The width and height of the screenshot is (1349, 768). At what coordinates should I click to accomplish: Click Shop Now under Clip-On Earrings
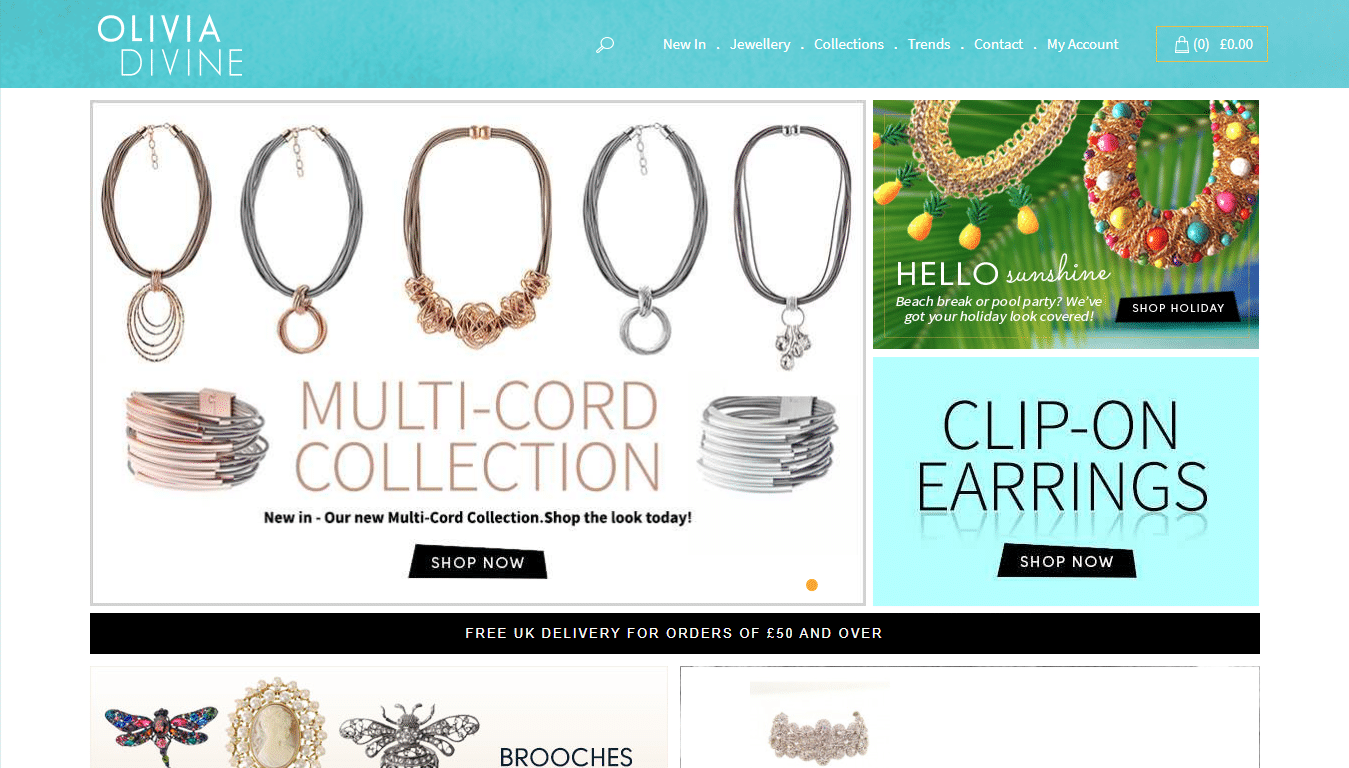point(1067,561)
